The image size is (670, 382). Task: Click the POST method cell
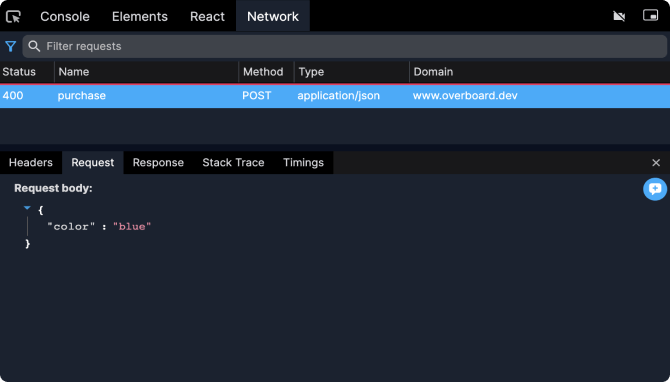click(257, 96)
